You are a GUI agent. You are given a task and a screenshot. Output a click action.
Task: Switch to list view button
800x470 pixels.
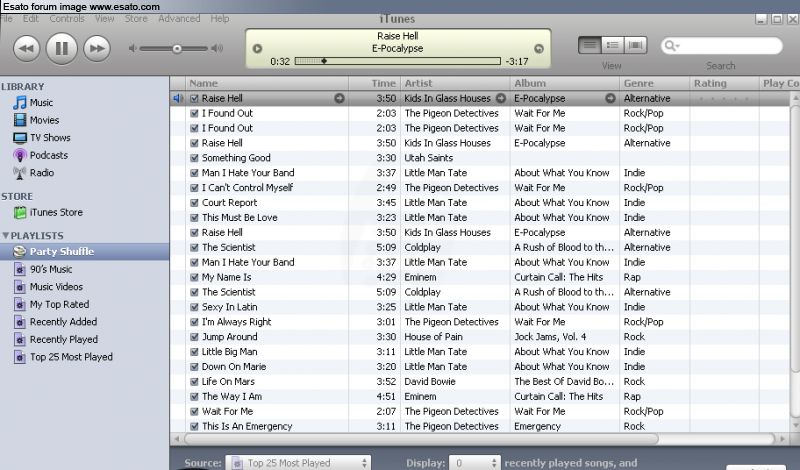[590, 45]
